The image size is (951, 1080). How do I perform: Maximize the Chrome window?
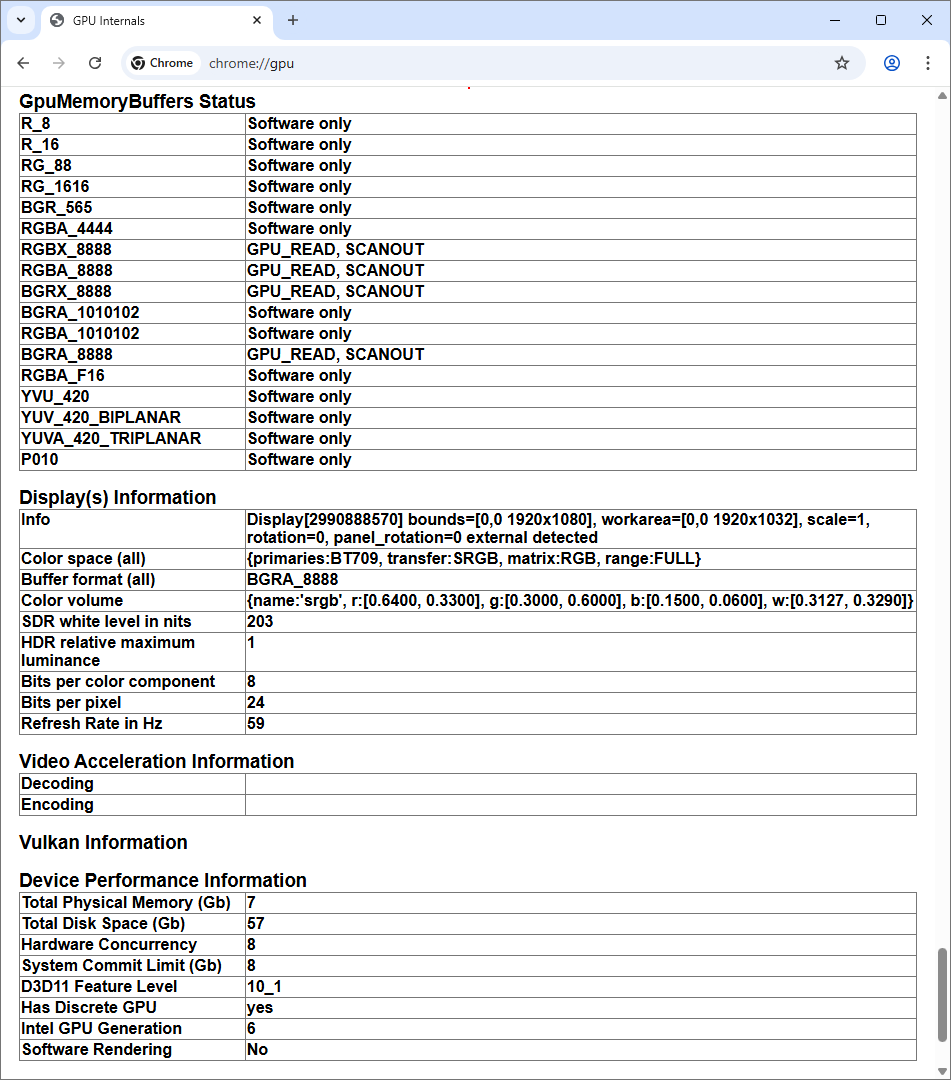click(x=881, y=21)
